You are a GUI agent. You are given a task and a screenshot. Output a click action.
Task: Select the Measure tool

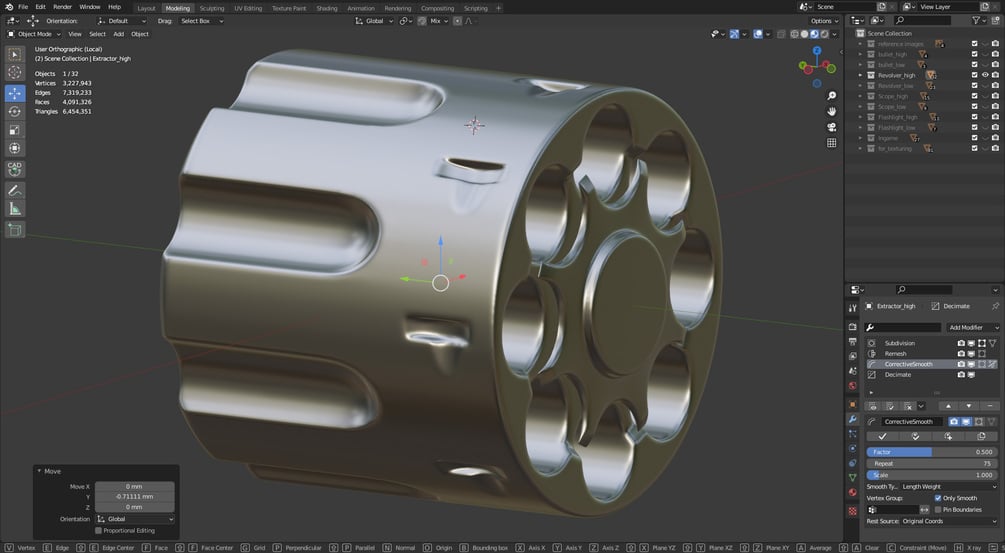click(15, 209)
